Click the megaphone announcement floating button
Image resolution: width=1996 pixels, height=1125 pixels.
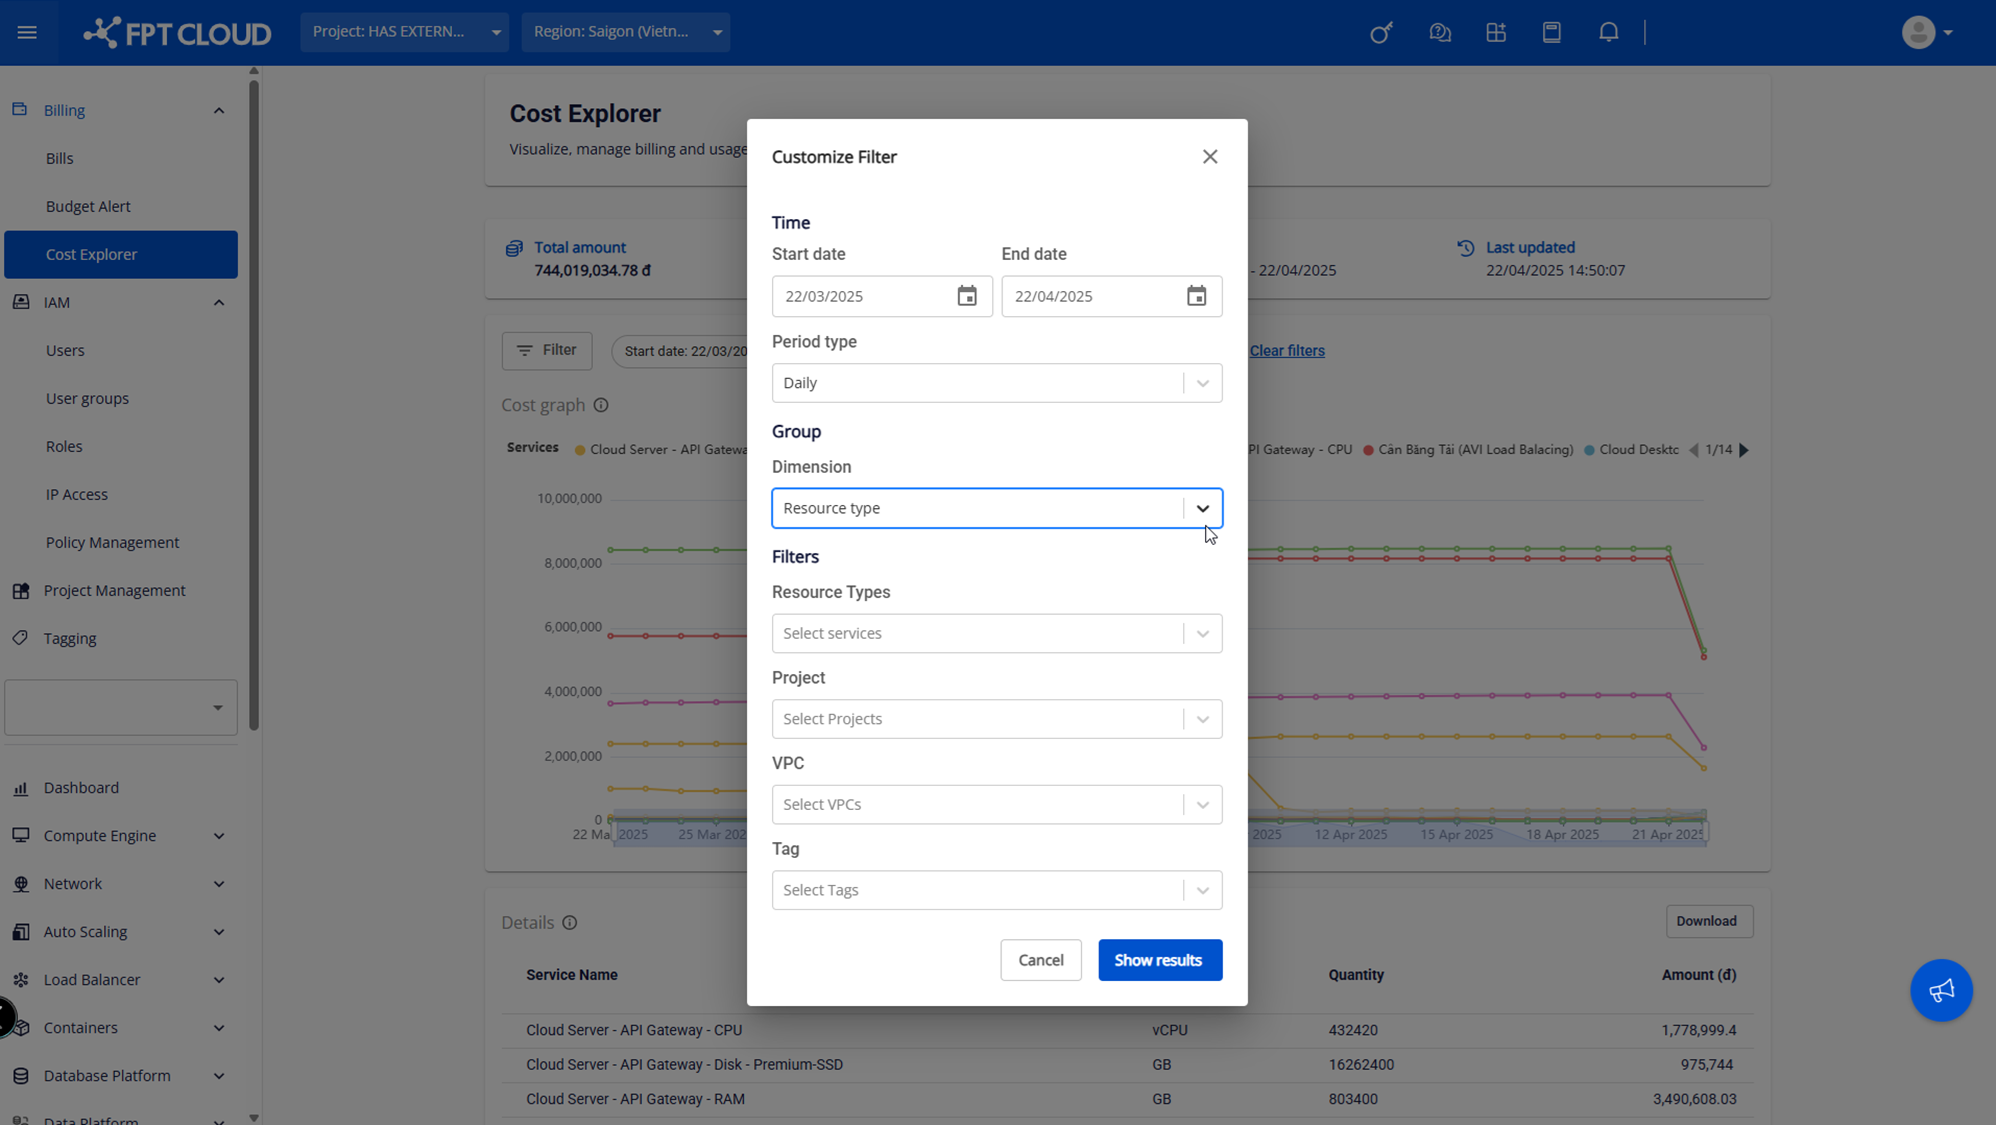pos(1940,990)
